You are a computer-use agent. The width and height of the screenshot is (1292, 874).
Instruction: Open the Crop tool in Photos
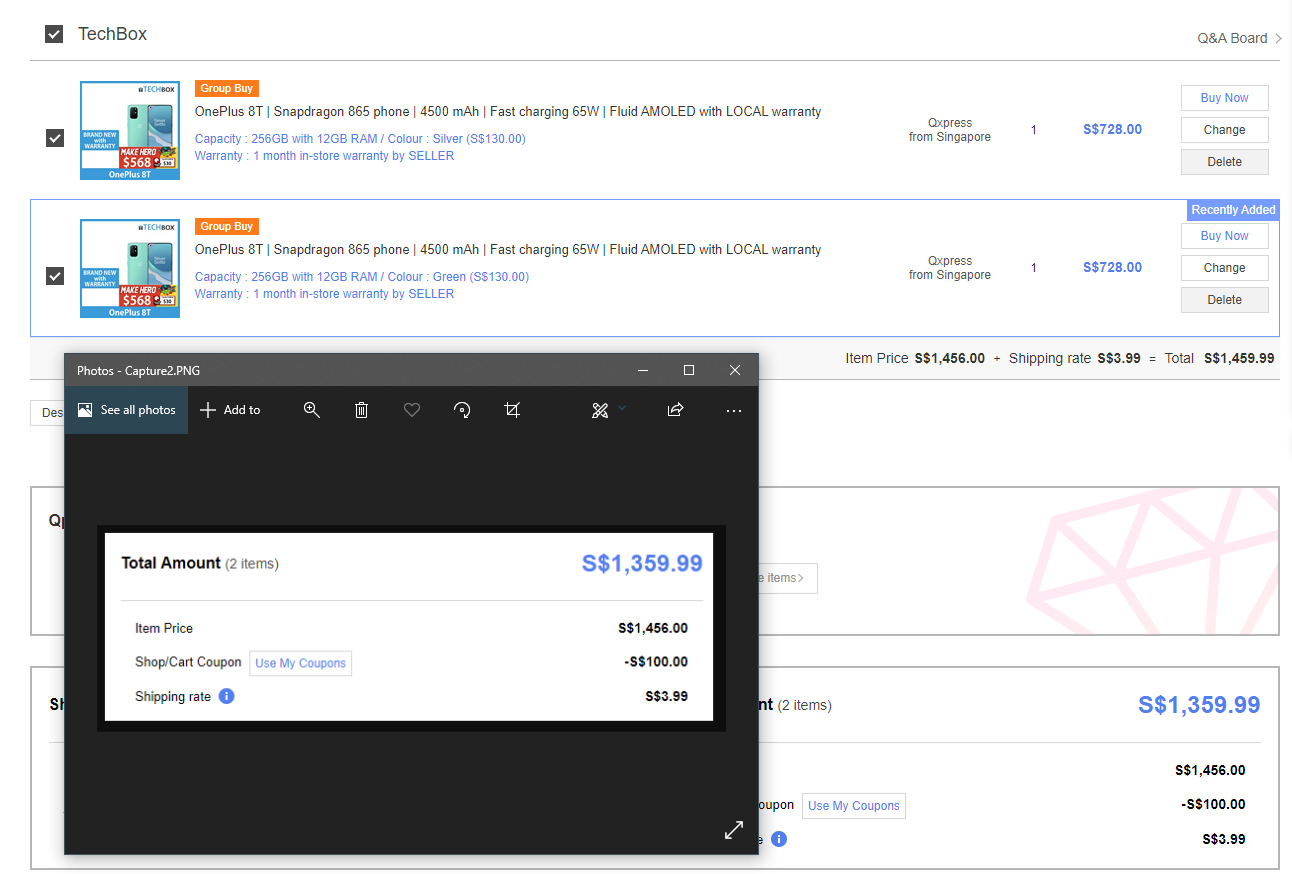(512, 410)
